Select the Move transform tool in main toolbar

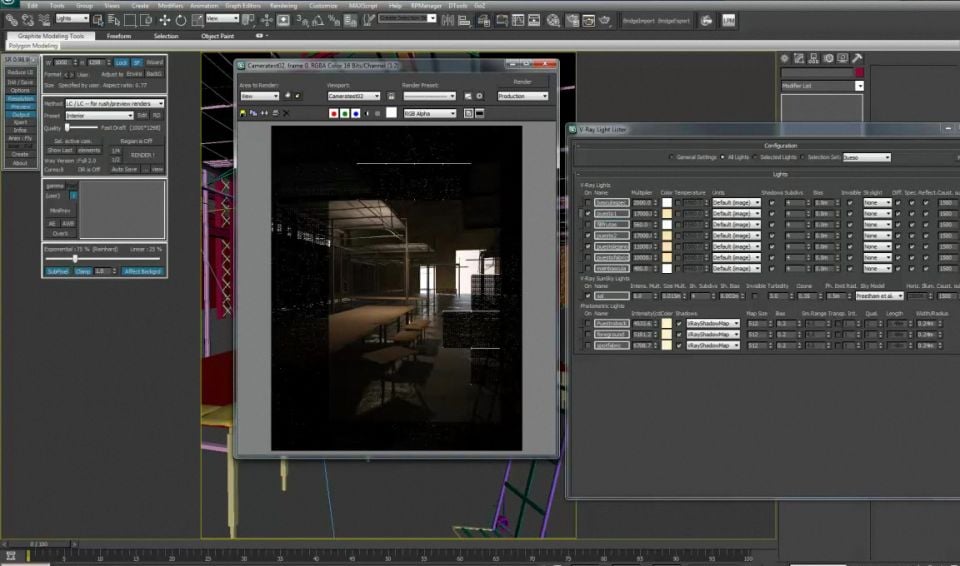click(165, 20)
